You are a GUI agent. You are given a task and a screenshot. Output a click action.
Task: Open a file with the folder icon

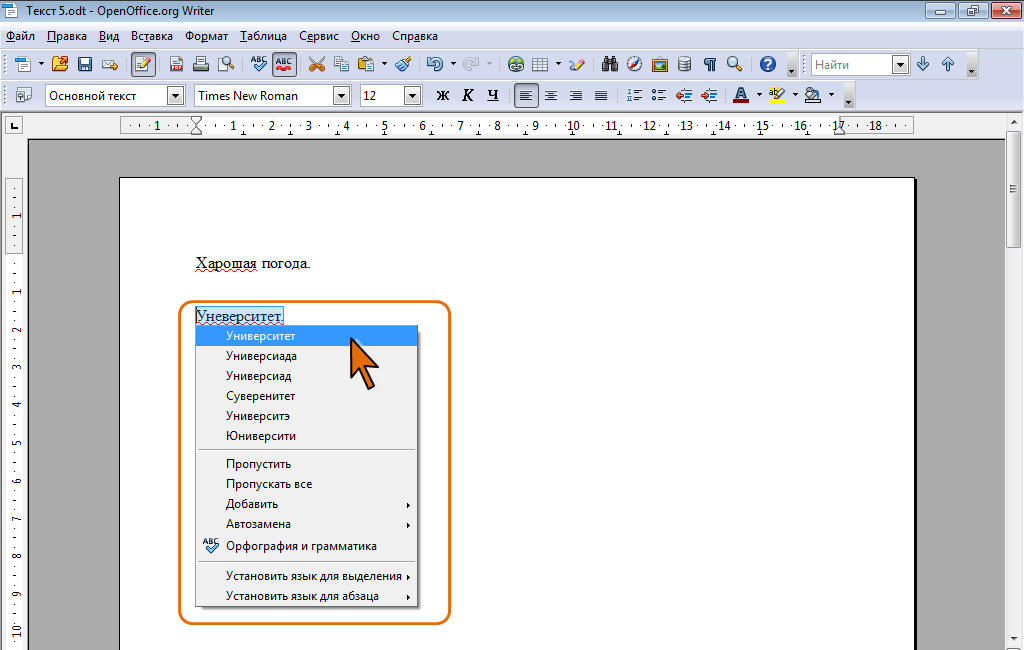point(60,64)
